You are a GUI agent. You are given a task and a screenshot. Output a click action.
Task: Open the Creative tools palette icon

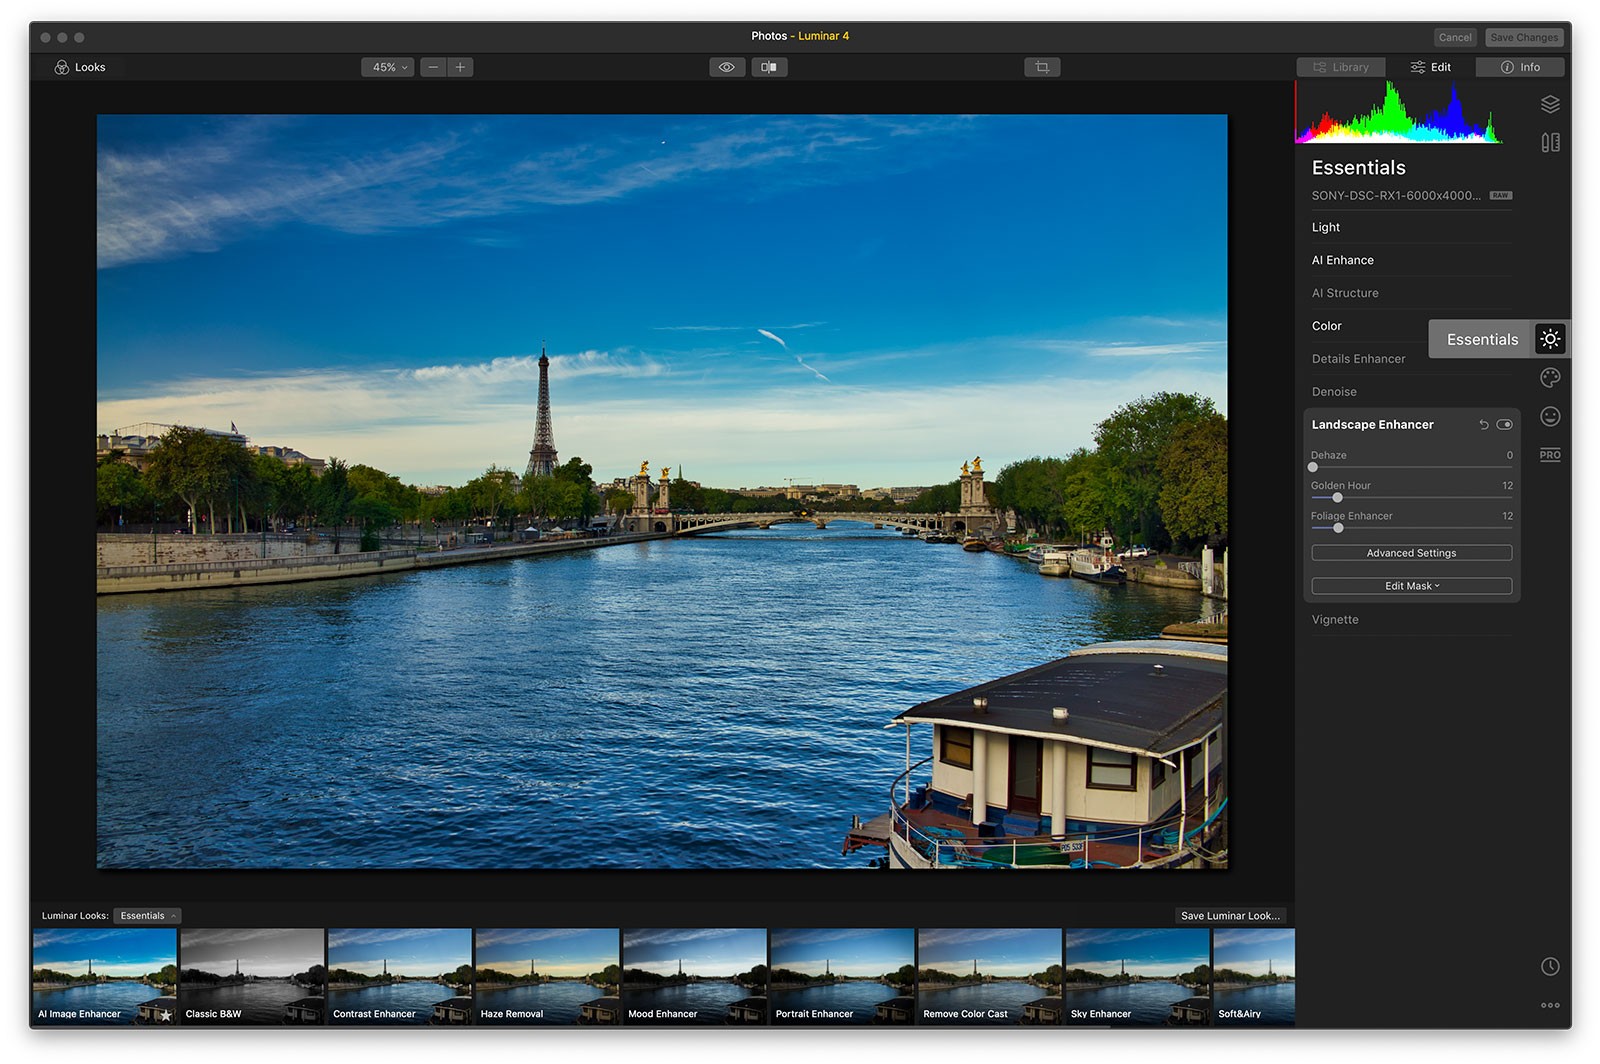pos(1550,378)
